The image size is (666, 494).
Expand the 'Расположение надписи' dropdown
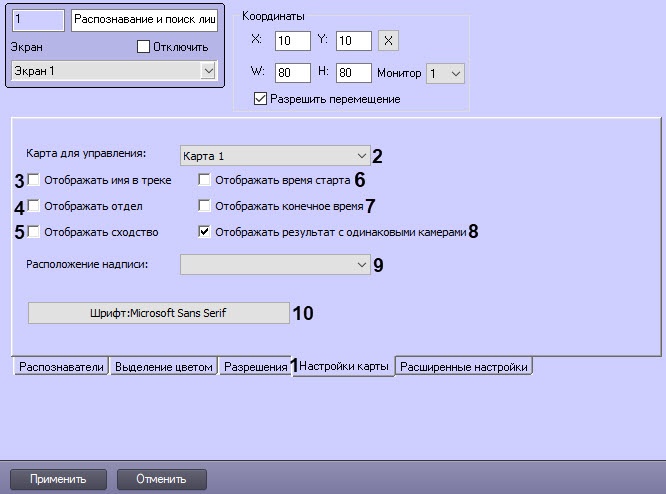(x=274, y=264)
